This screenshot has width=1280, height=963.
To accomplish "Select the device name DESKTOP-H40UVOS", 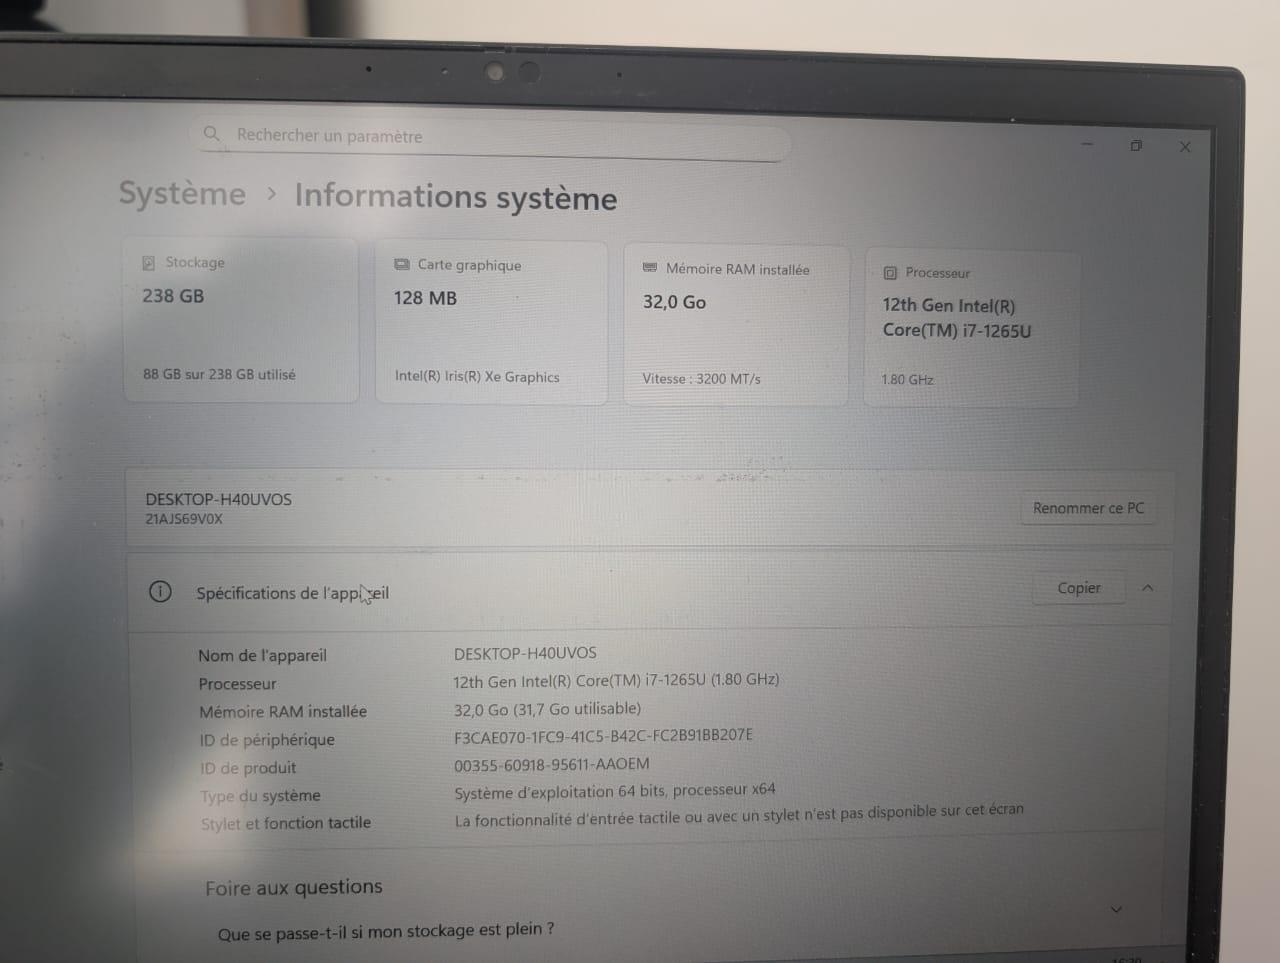I will [x=218, y=498].
